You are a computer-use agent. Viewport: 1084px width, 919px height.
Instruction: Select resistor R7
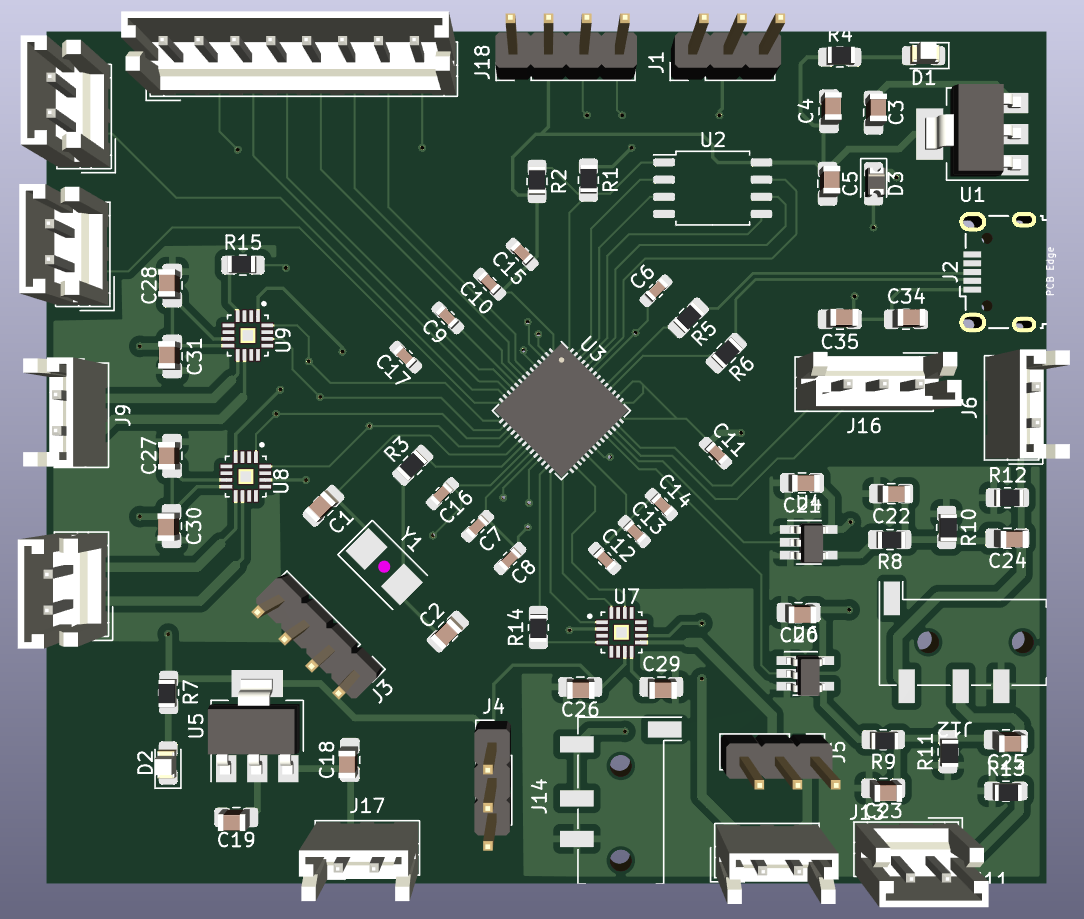(x=167, y=691)
